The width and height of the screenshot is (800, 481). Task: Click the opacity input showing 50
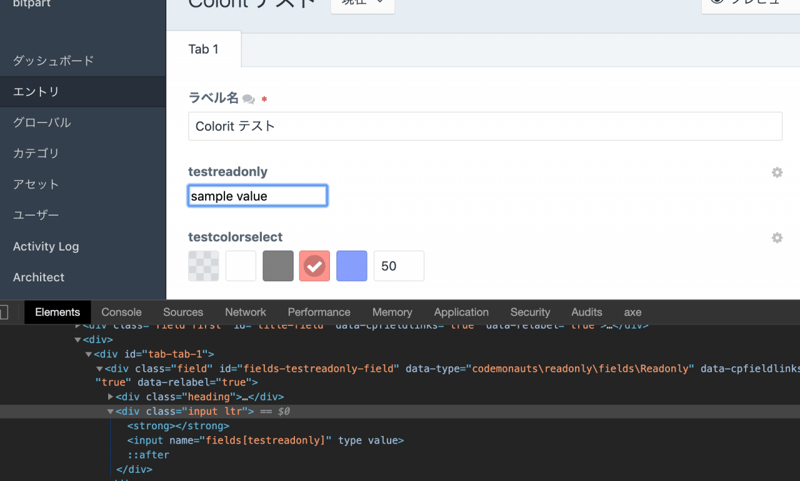tap(398, 266)
